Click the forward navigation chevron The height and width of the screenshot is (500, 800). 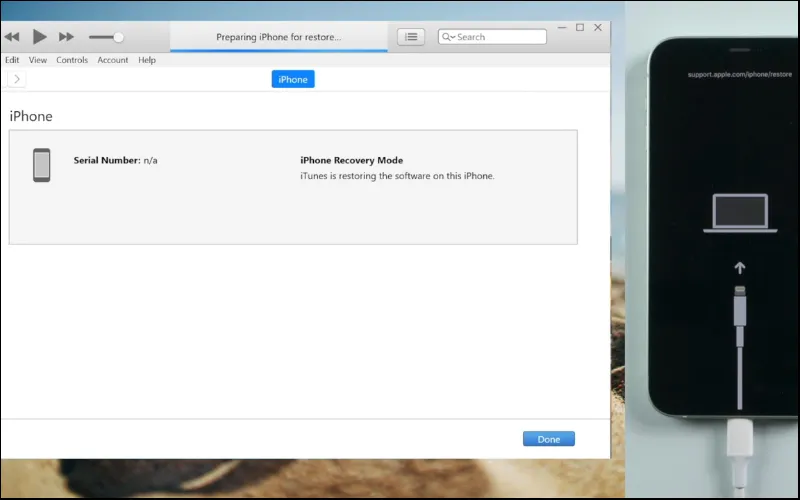click(x=17, y=79)
